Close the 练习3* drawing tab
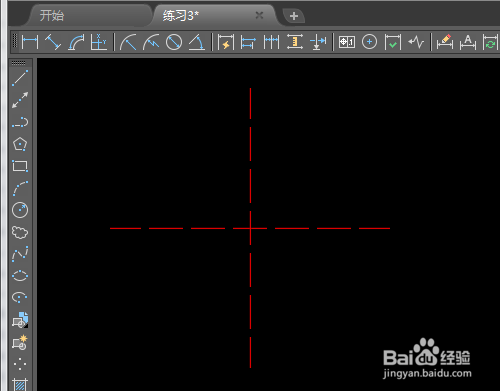The height and width of the screenshot is (391, 500). 259,15
